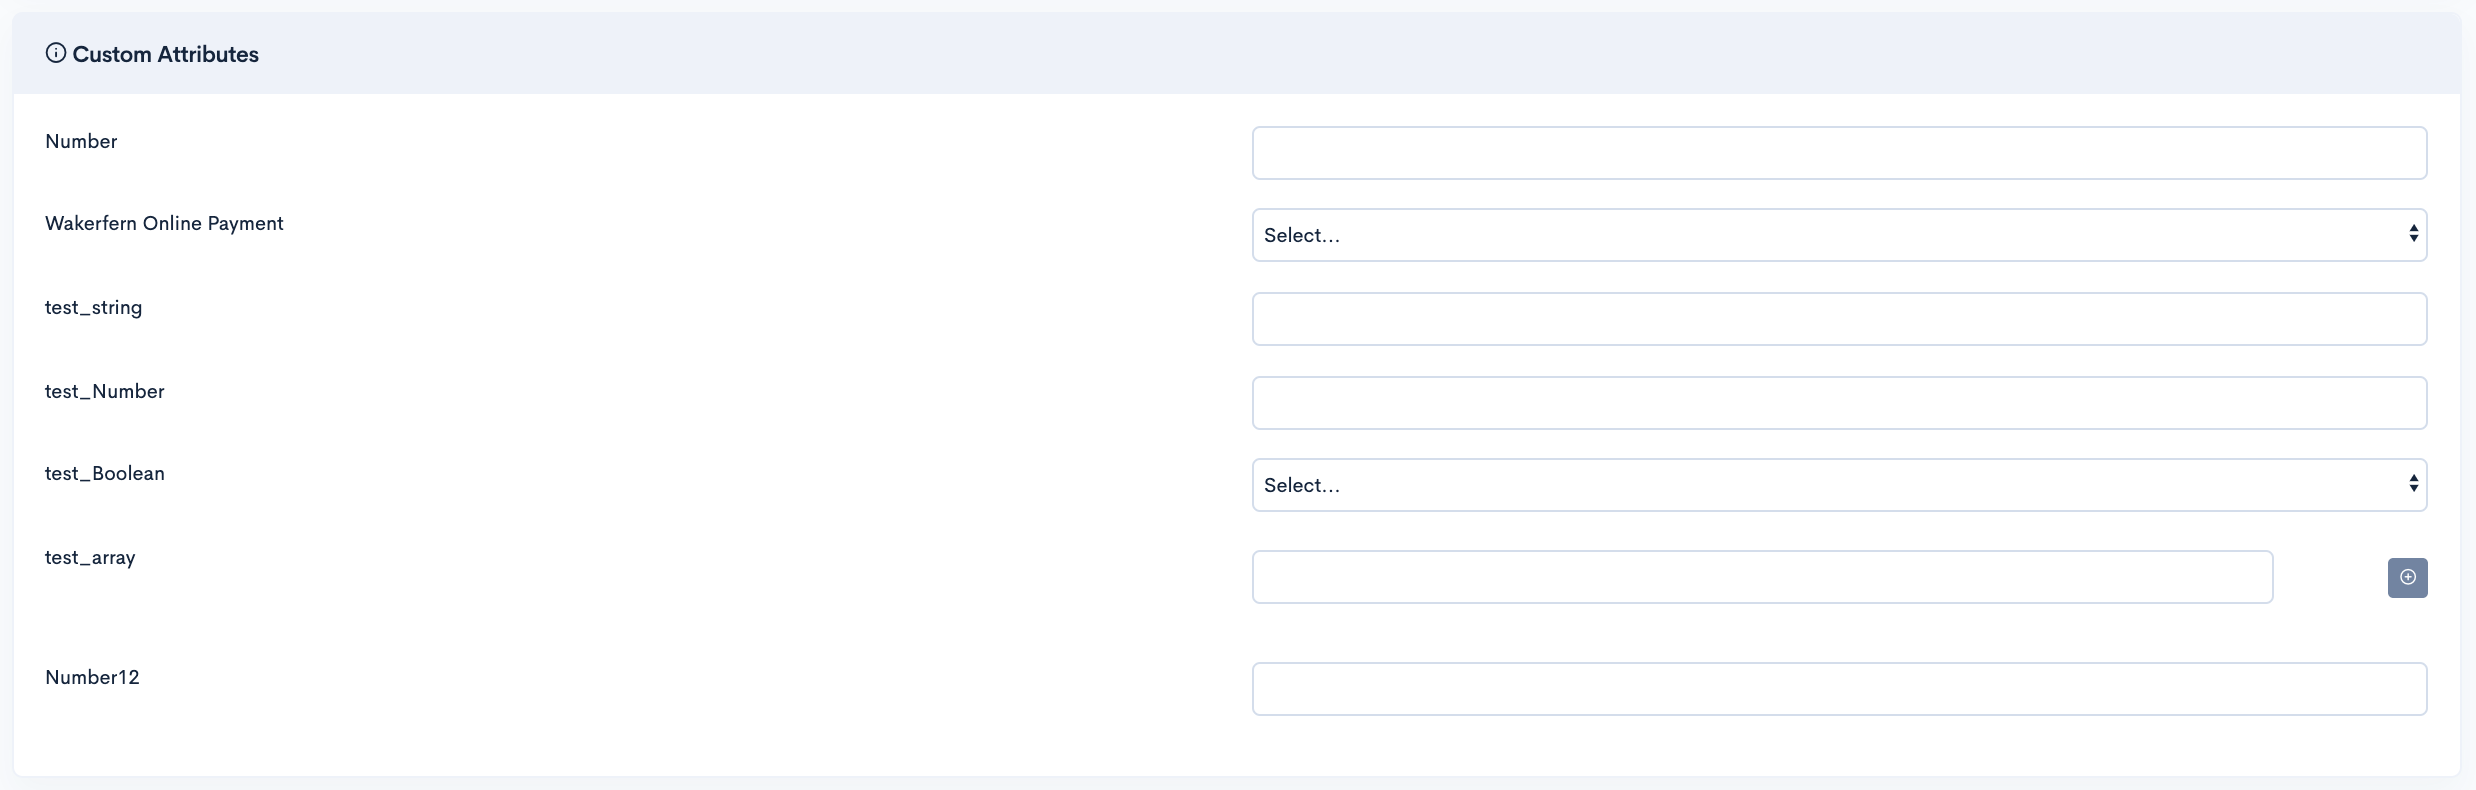Click the Number12 label
This screenshot has height=790, width=2476.
tap(92, 677)
